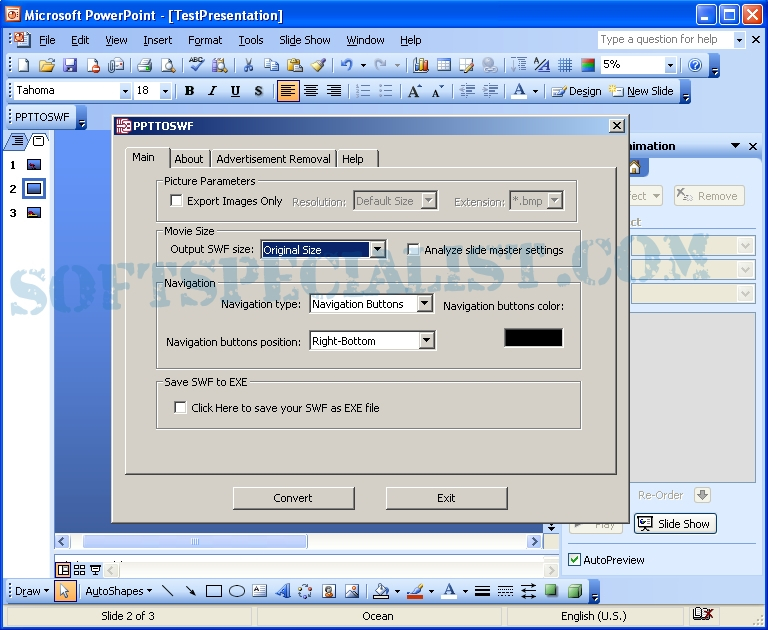Click the Show/Hide Grid icon
Viewport: 768px width, 630px height.
click(565, 65)
